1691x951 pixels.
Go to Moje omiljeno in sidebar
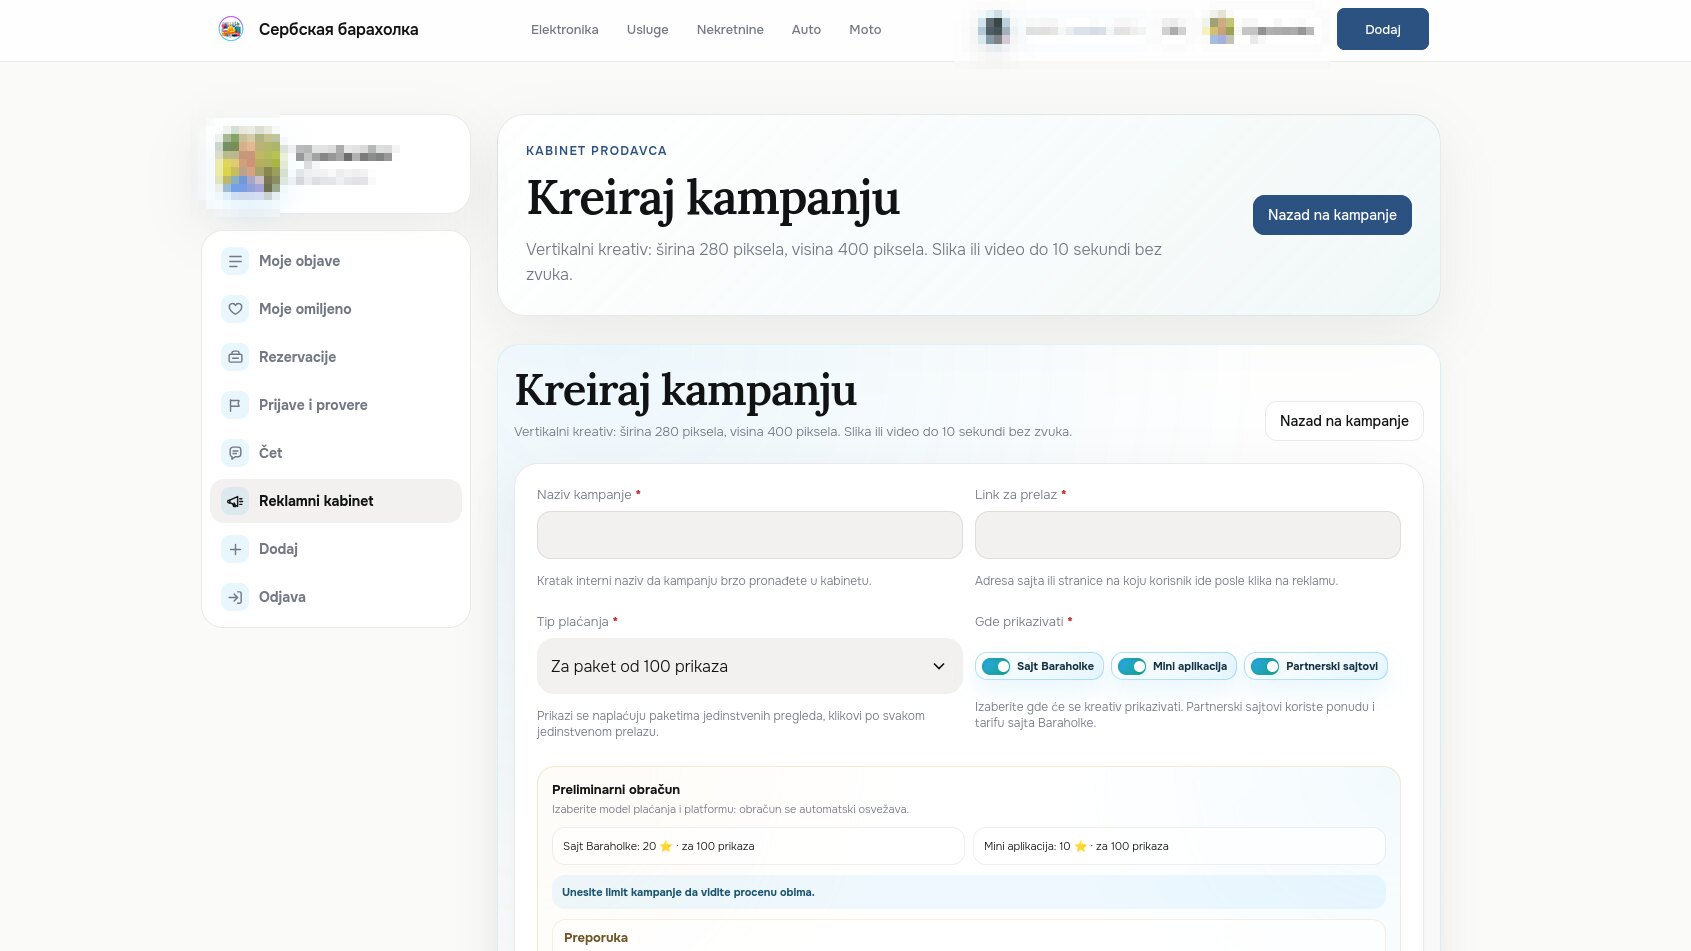[x=336, y=309]
